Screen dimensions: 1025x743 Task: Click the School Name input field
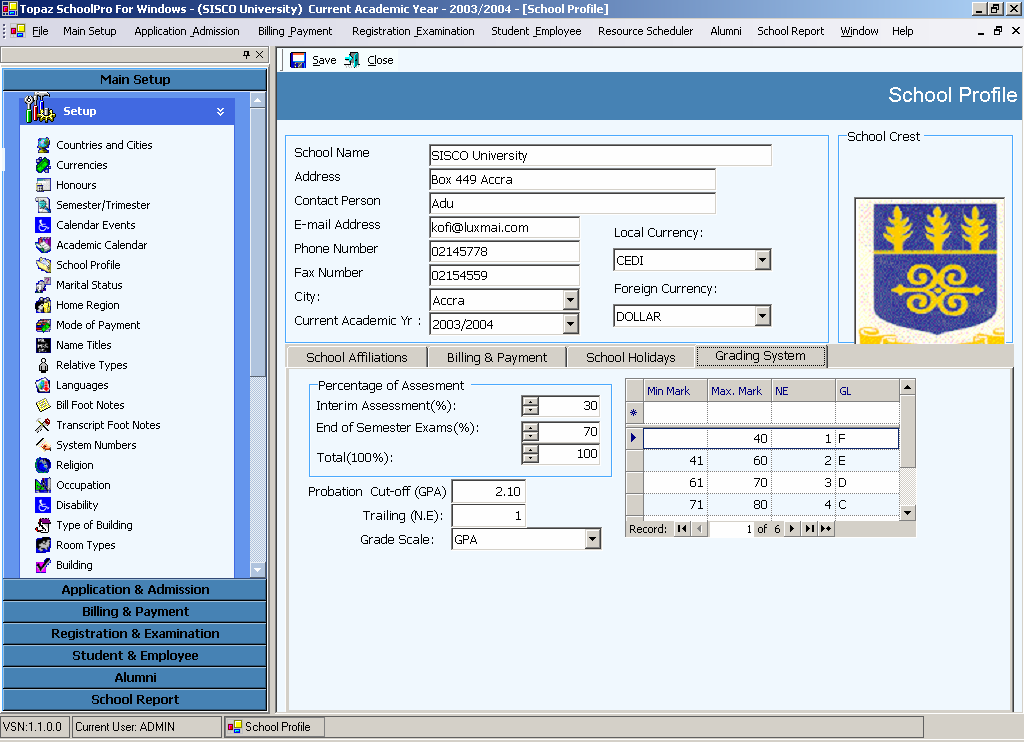pos(600,156)
